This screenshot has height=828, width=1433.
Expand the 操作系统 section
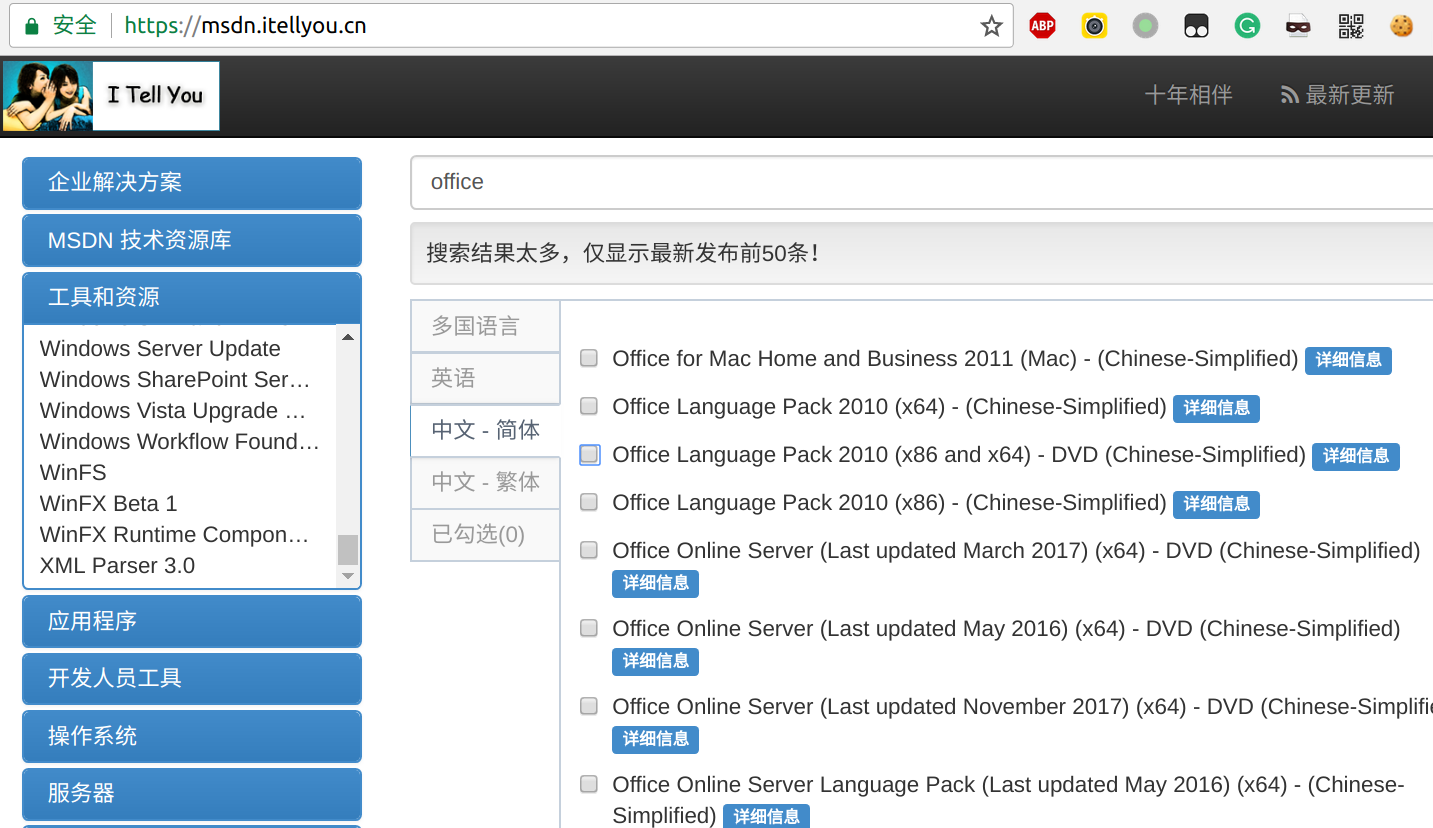point(192,736)
